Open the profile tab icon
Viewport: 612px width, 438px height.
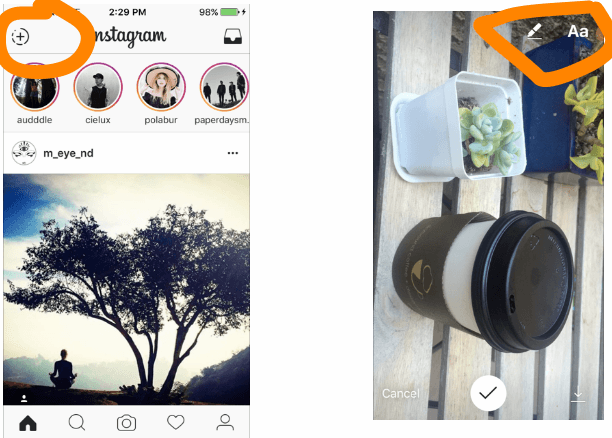click(x=225, y=422)
